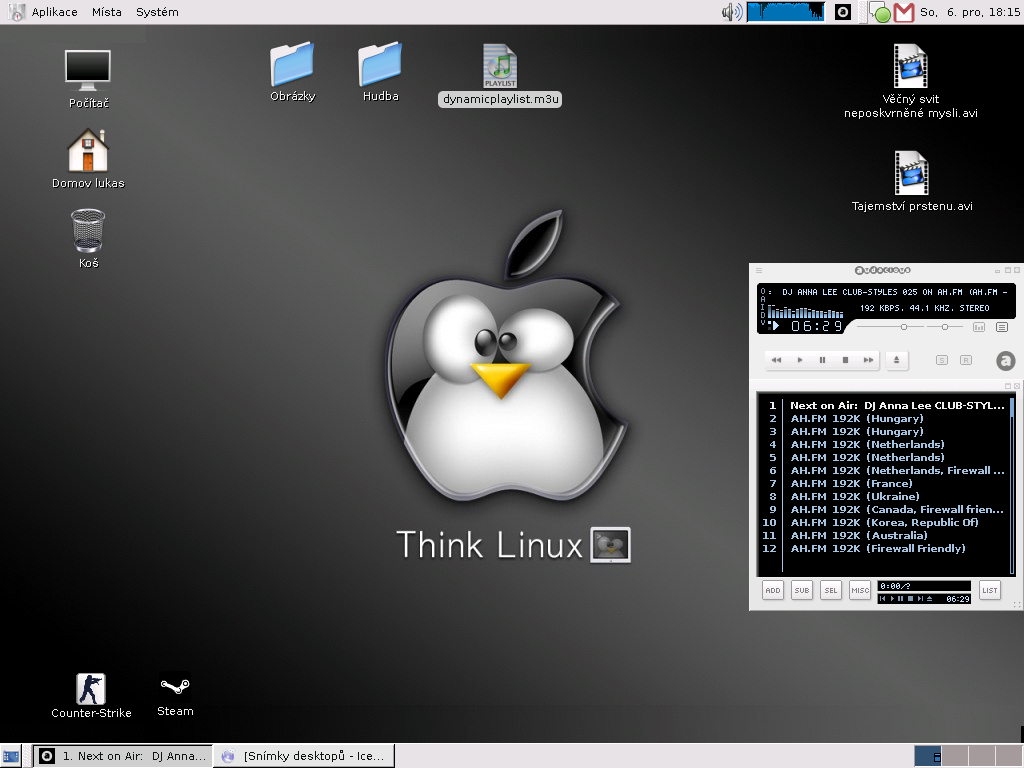Switch to '1. Next on Air: DJ Anna...' taskbar window
Screen dimensions: 1024x768
click(123, 756)
